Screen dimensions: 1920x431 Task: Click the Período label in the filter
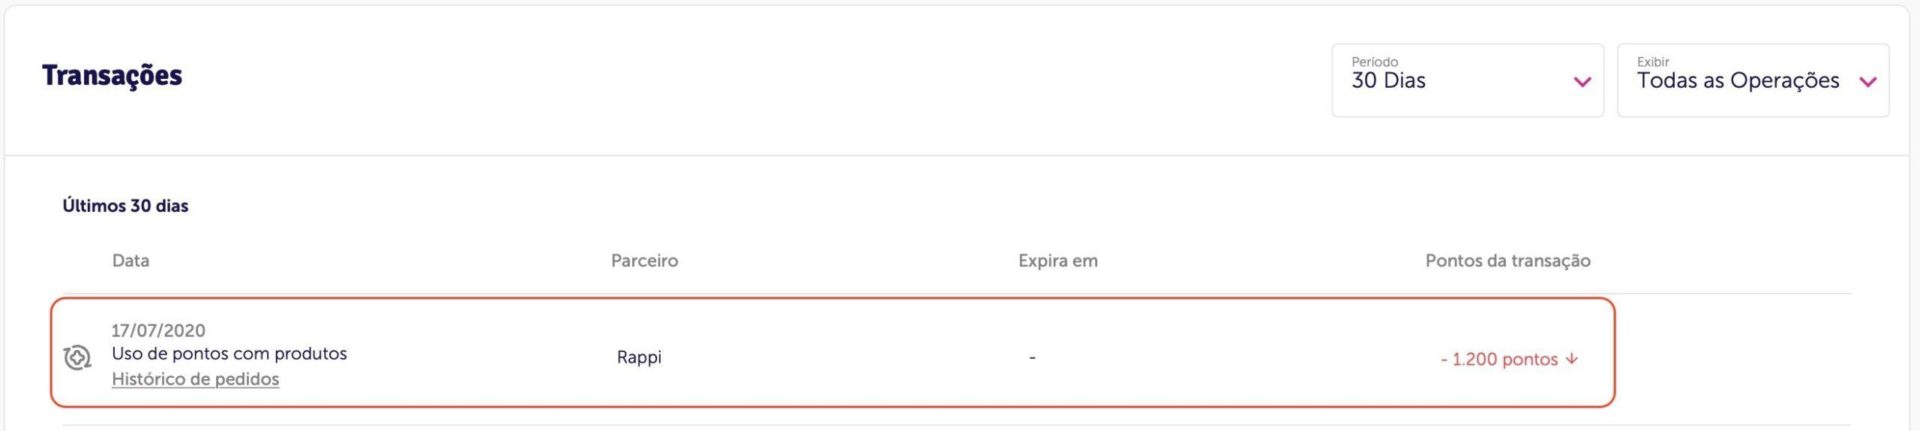point(1374,62)
